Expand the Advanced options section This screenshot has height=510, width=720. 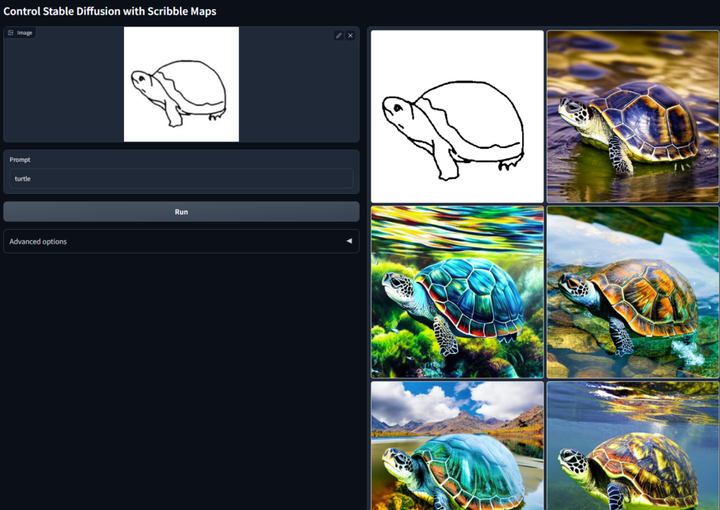point(181,241)
